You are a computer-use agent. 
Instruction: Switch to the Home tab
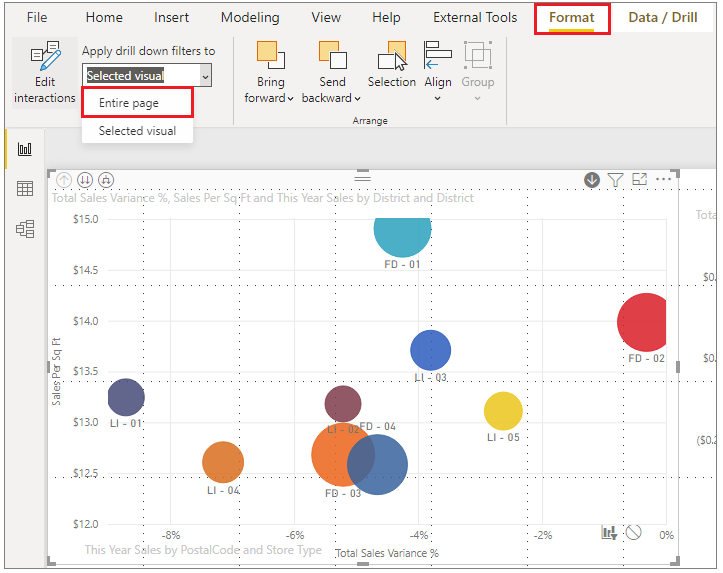[x=104, y=18]
